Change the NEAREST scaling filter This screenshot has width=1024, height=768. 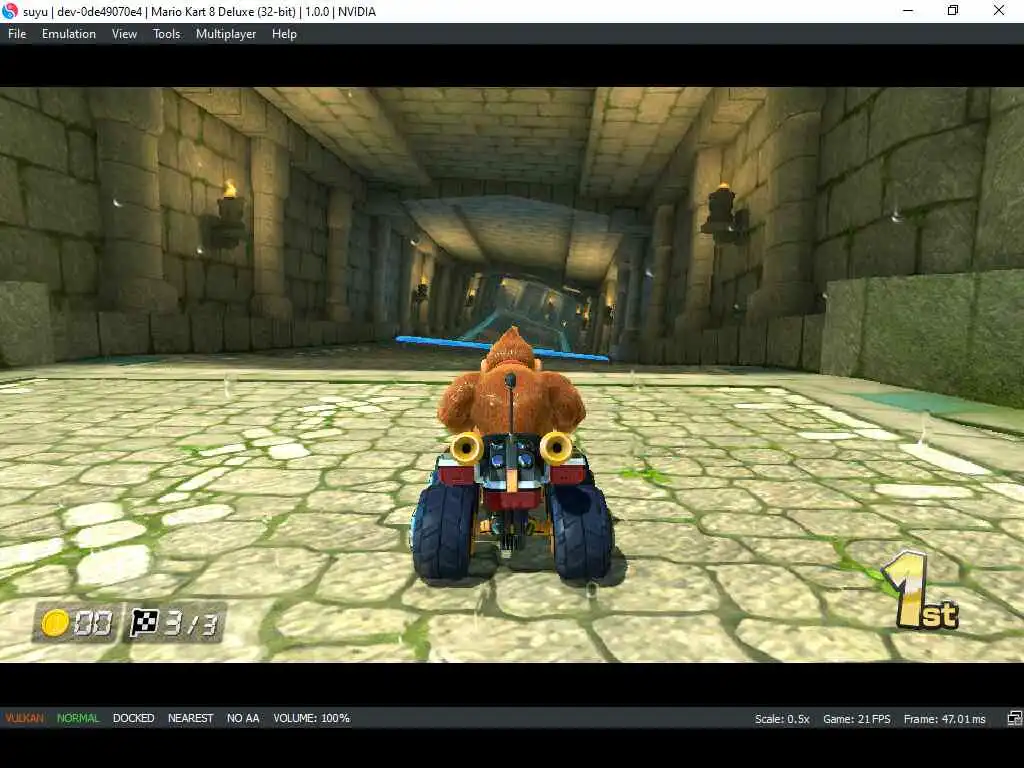(191, 718)
